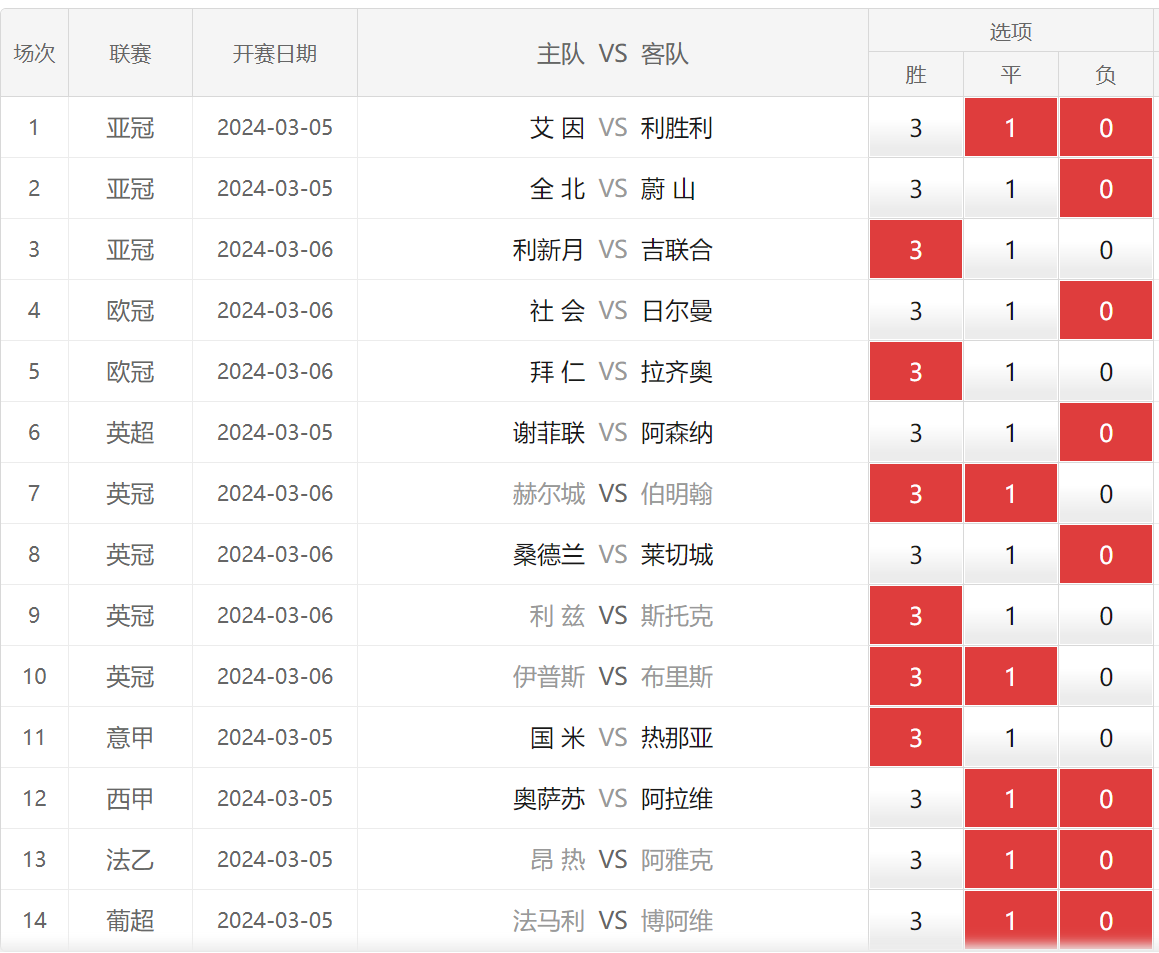The height and width of the screenshot is (953, 1159).
Task: Click the 负 column header
Action: [x=1106, y=75]
